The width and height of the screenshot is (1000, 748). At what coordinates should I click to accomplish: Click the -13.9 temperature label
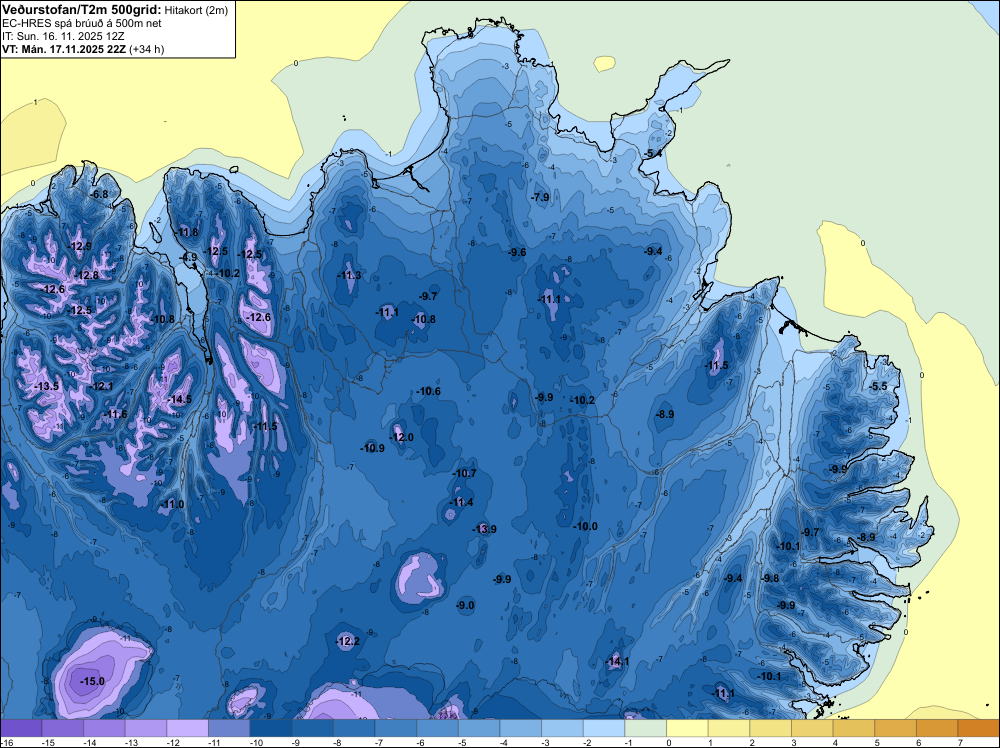click(x=484, y=529)
